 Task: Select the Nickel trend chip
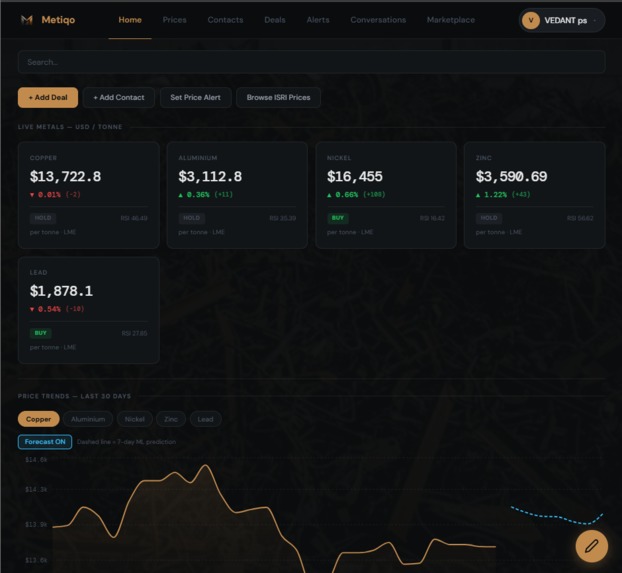coord(134,419)
